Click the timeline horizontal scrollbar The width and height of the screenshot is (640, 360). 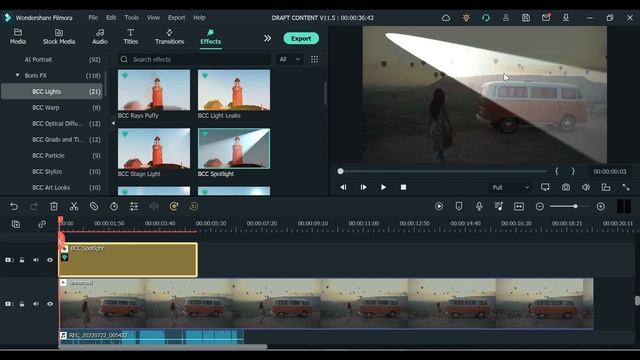tap(163, 347)
